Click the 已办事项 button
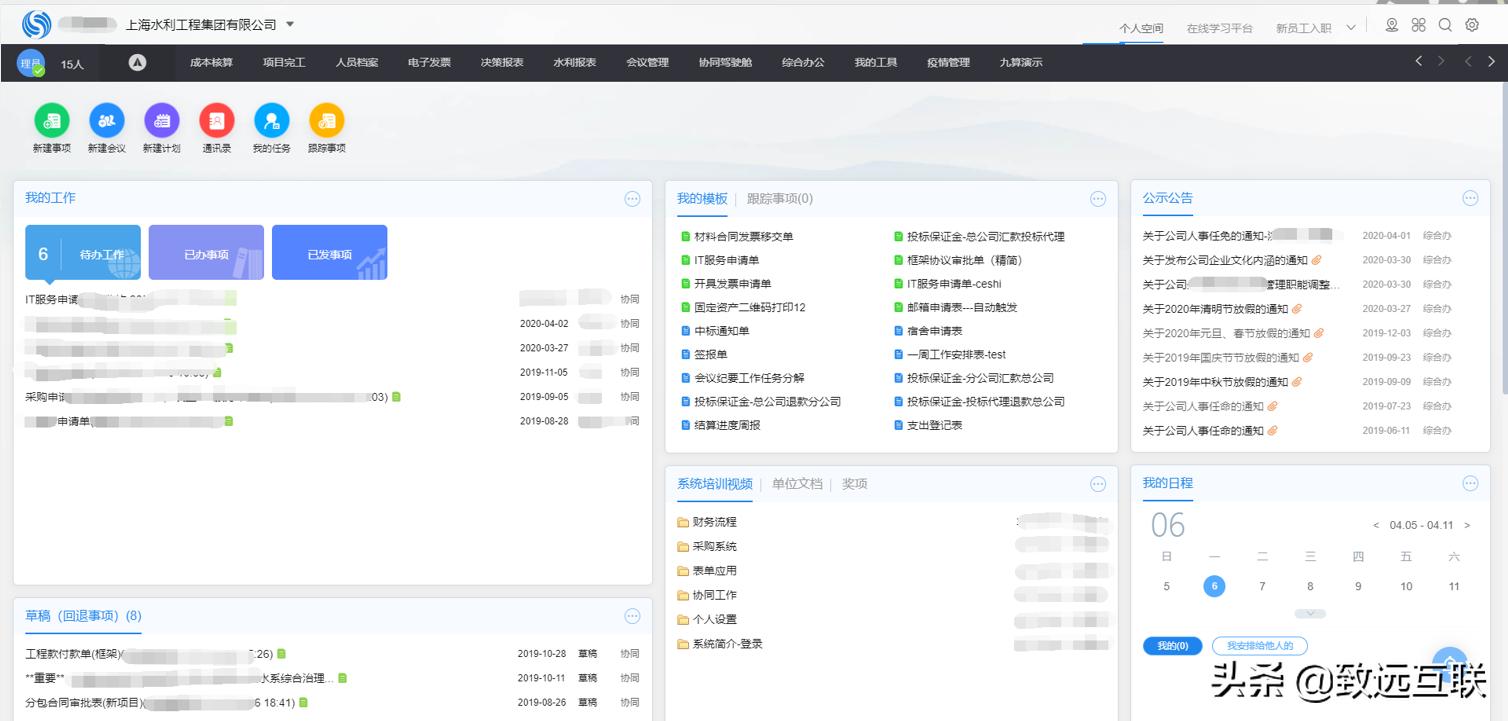The image size is (1508, 721). pyautogui.click(x=206, y=252)
